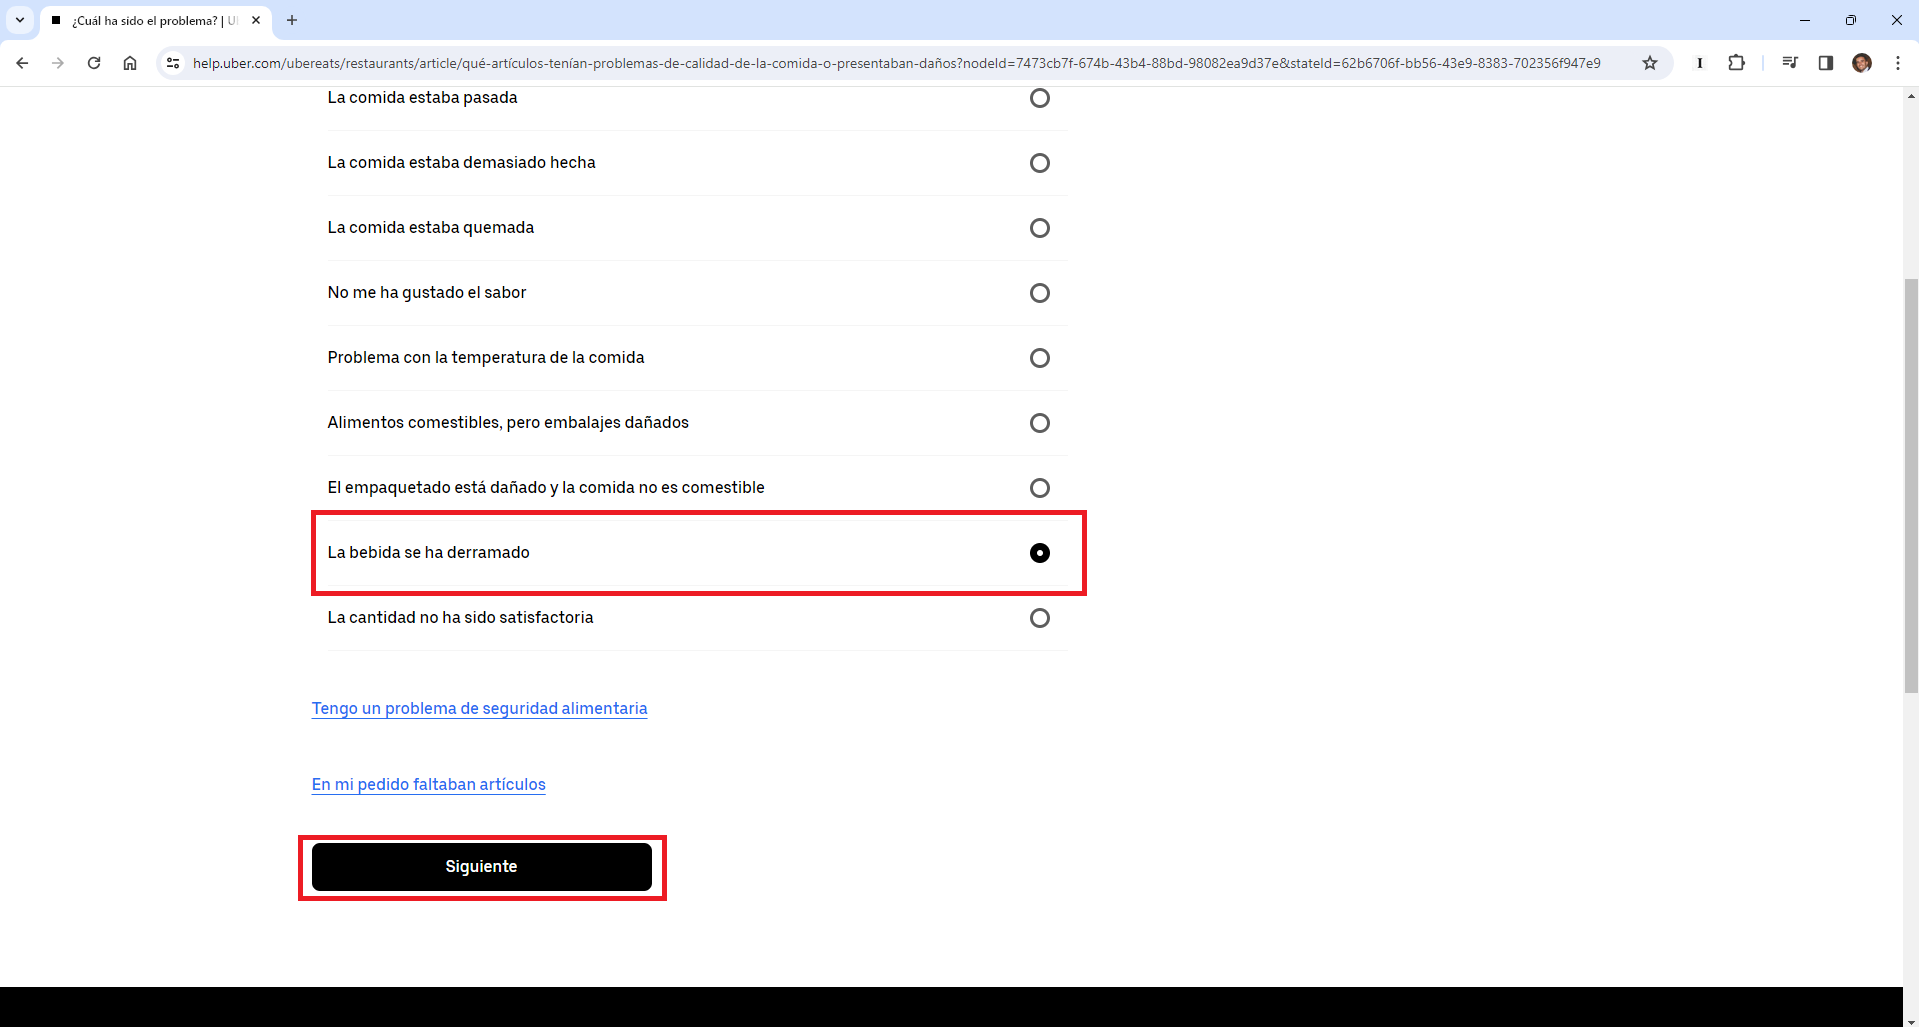Click the scrollbar down arrow

[1911, 1020]
